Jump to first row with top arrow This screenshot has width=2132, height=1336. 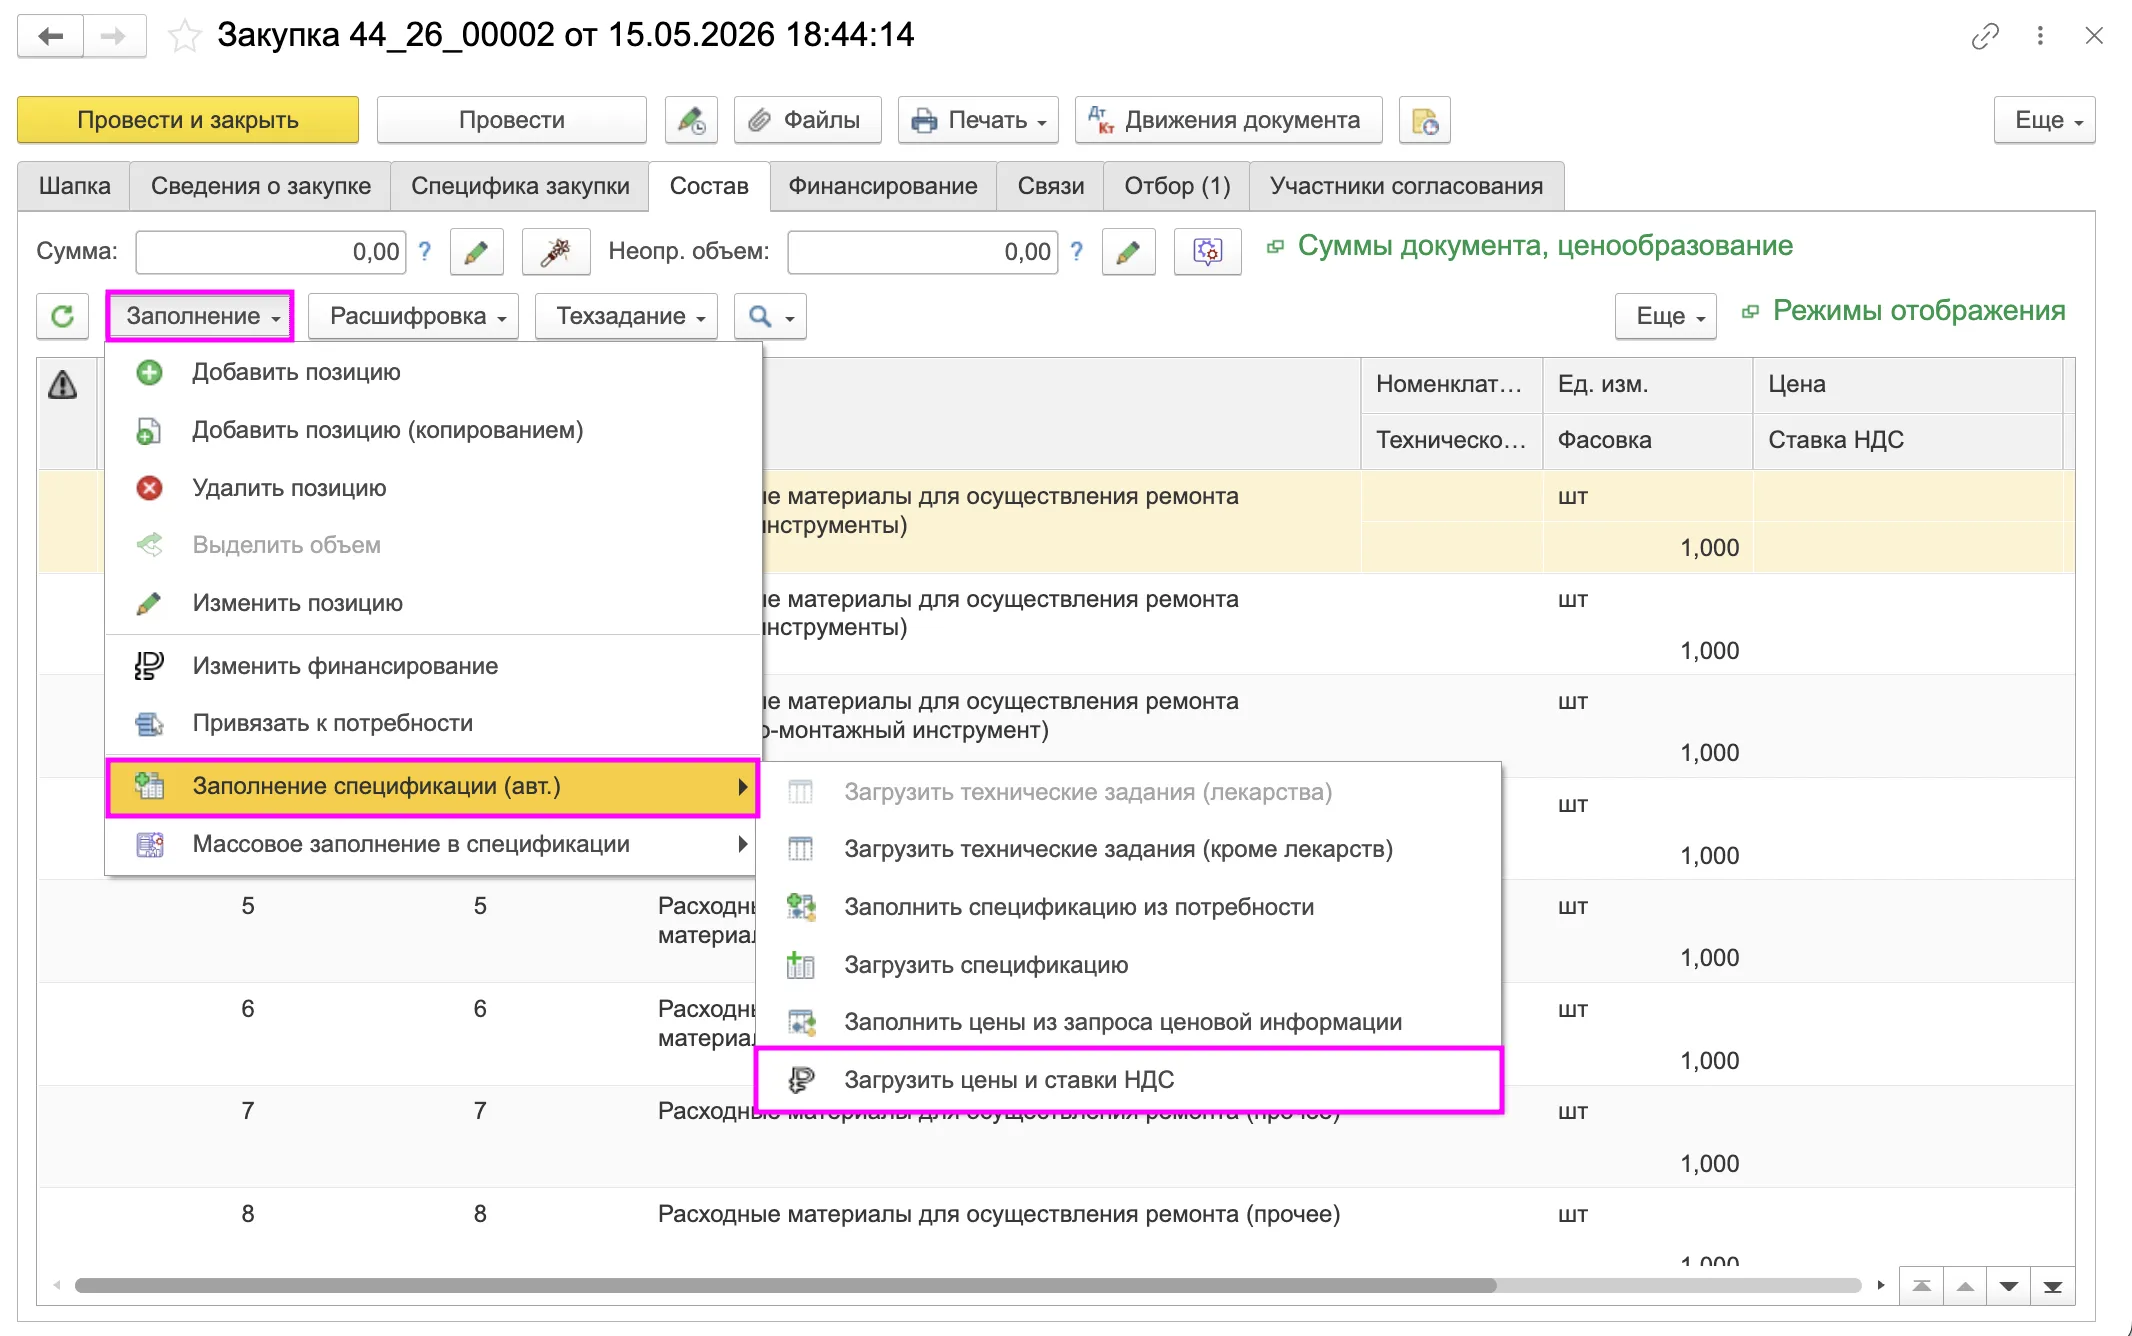(1921, 1286)
